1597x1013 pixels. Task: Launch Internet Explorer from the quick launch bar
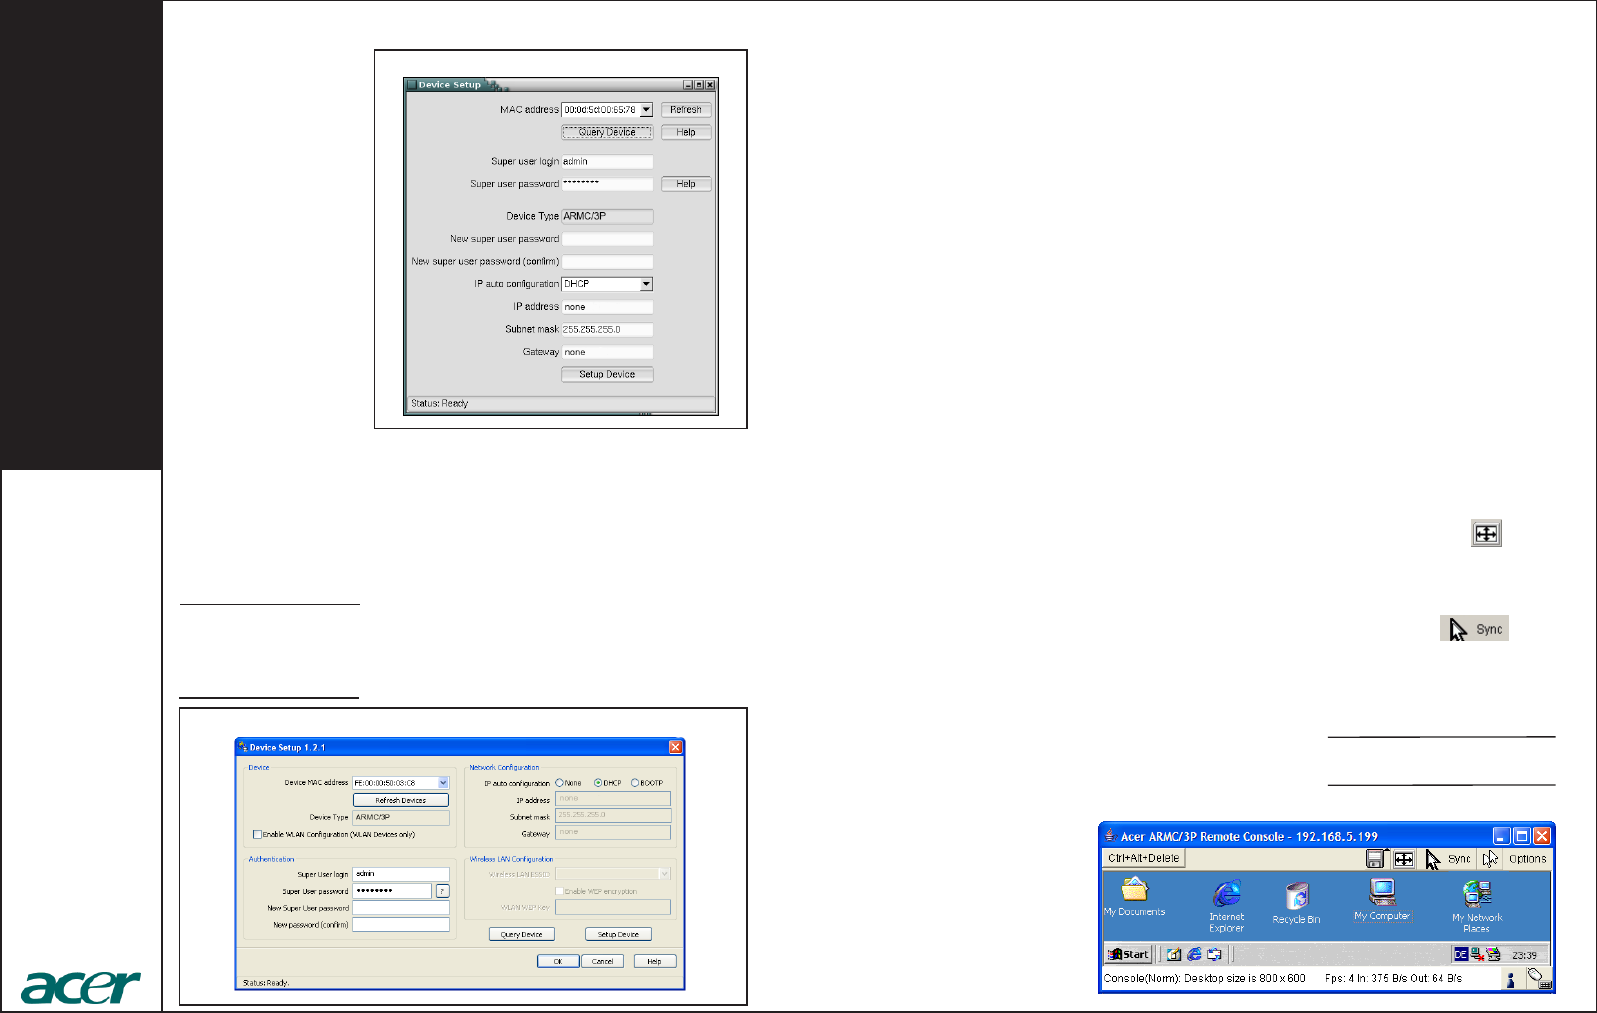1194,955
